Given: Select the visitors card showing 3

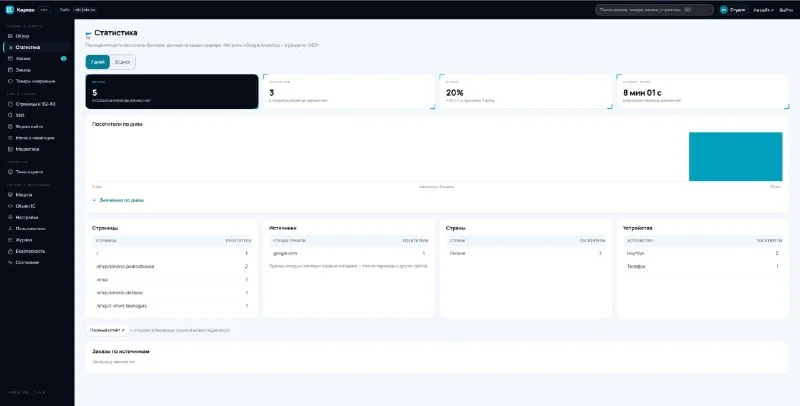Looking at the screenshot, I should (349, 91).
